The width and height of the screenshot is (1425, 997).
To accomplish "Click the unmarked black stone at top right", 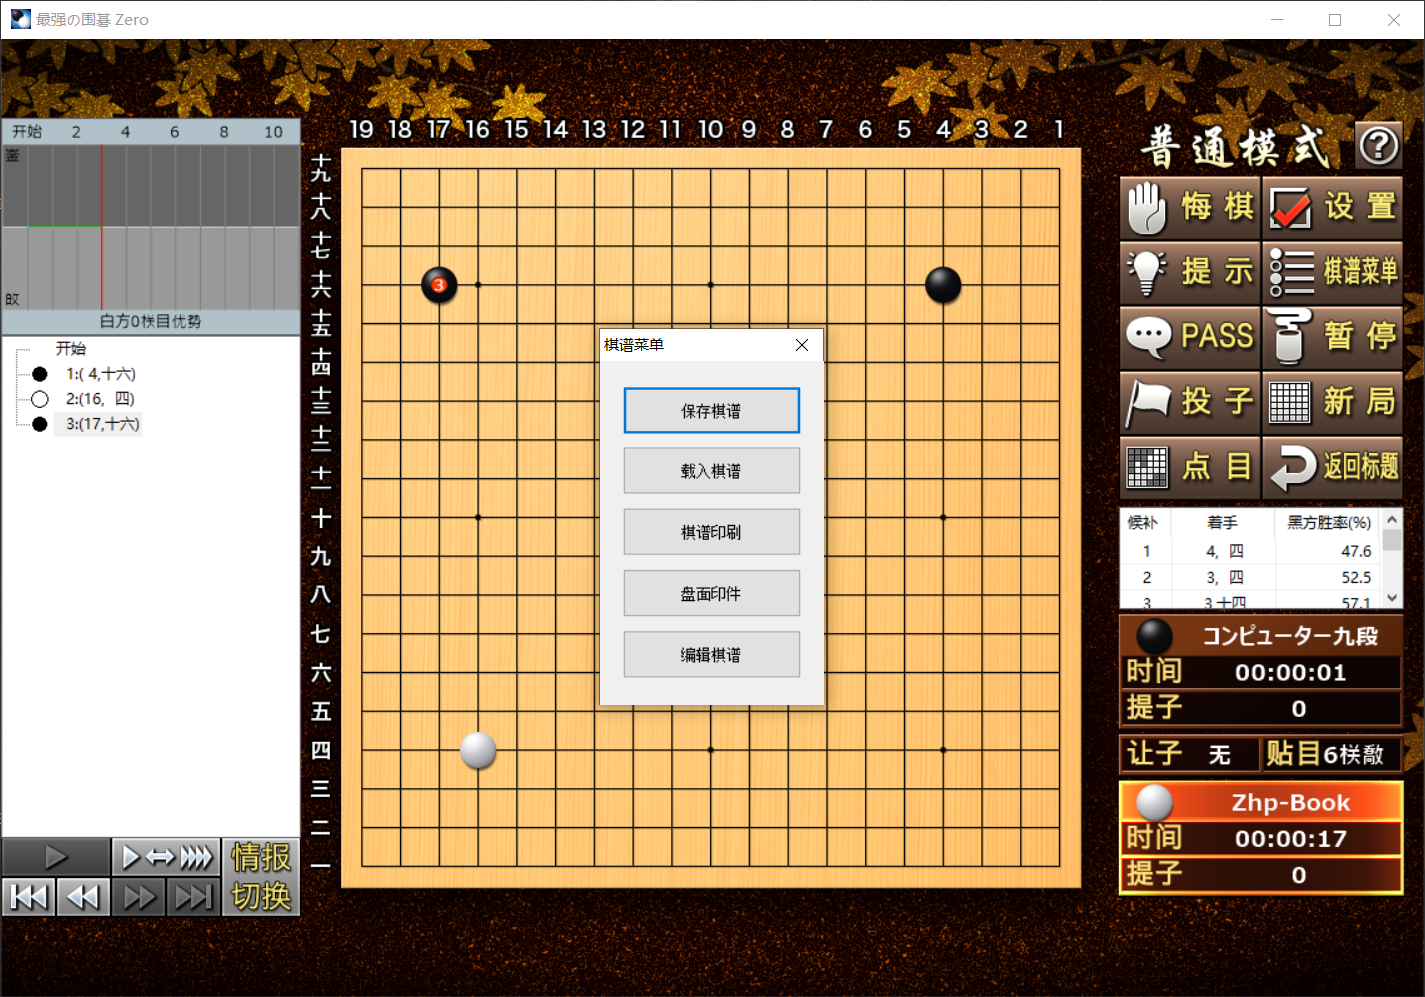I will pyautogui.click(x=943, y=286).
